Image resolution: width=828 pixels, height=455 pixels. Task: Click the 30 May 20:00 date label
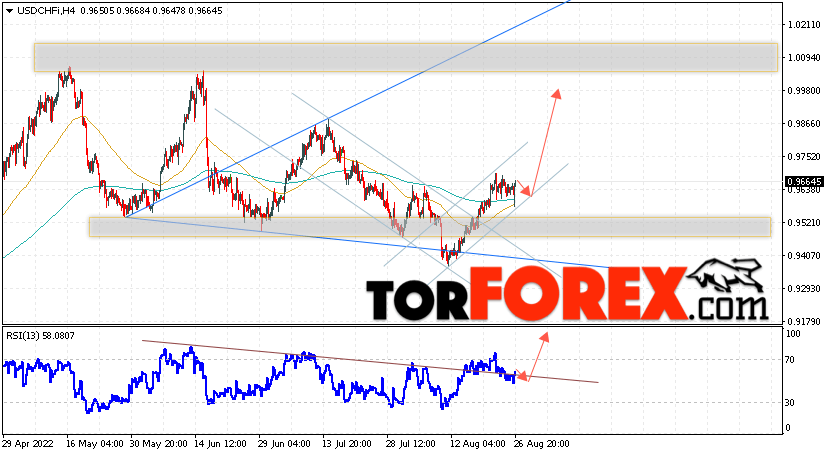click(159, 443)
